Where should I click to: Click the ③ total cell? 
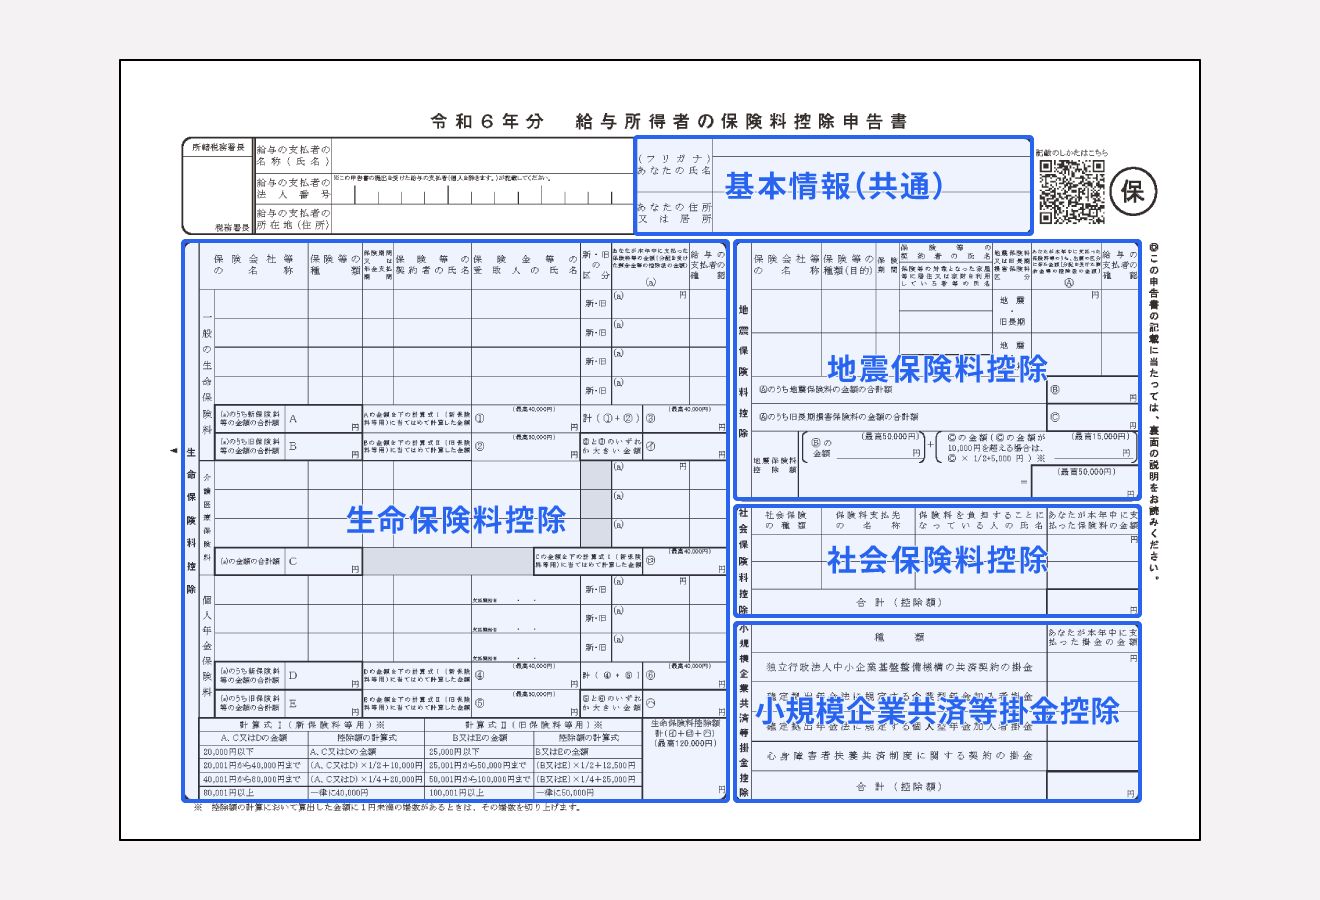pyautogui.click(x=683, y=419)
